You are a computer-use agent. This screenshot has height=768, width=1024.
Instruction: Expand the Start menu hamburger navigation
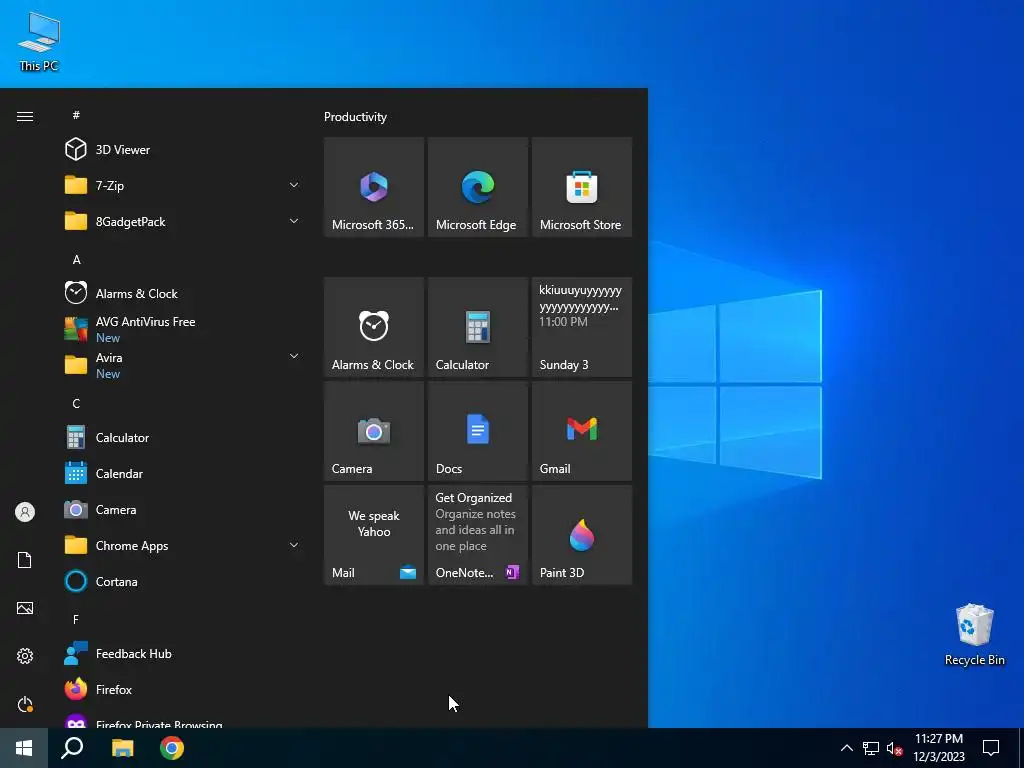25,116
